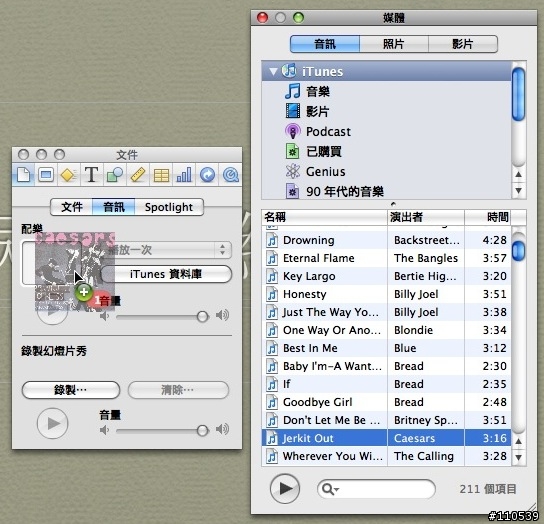Click the 清除… button
544x524 pixels.
coord(178,390)
